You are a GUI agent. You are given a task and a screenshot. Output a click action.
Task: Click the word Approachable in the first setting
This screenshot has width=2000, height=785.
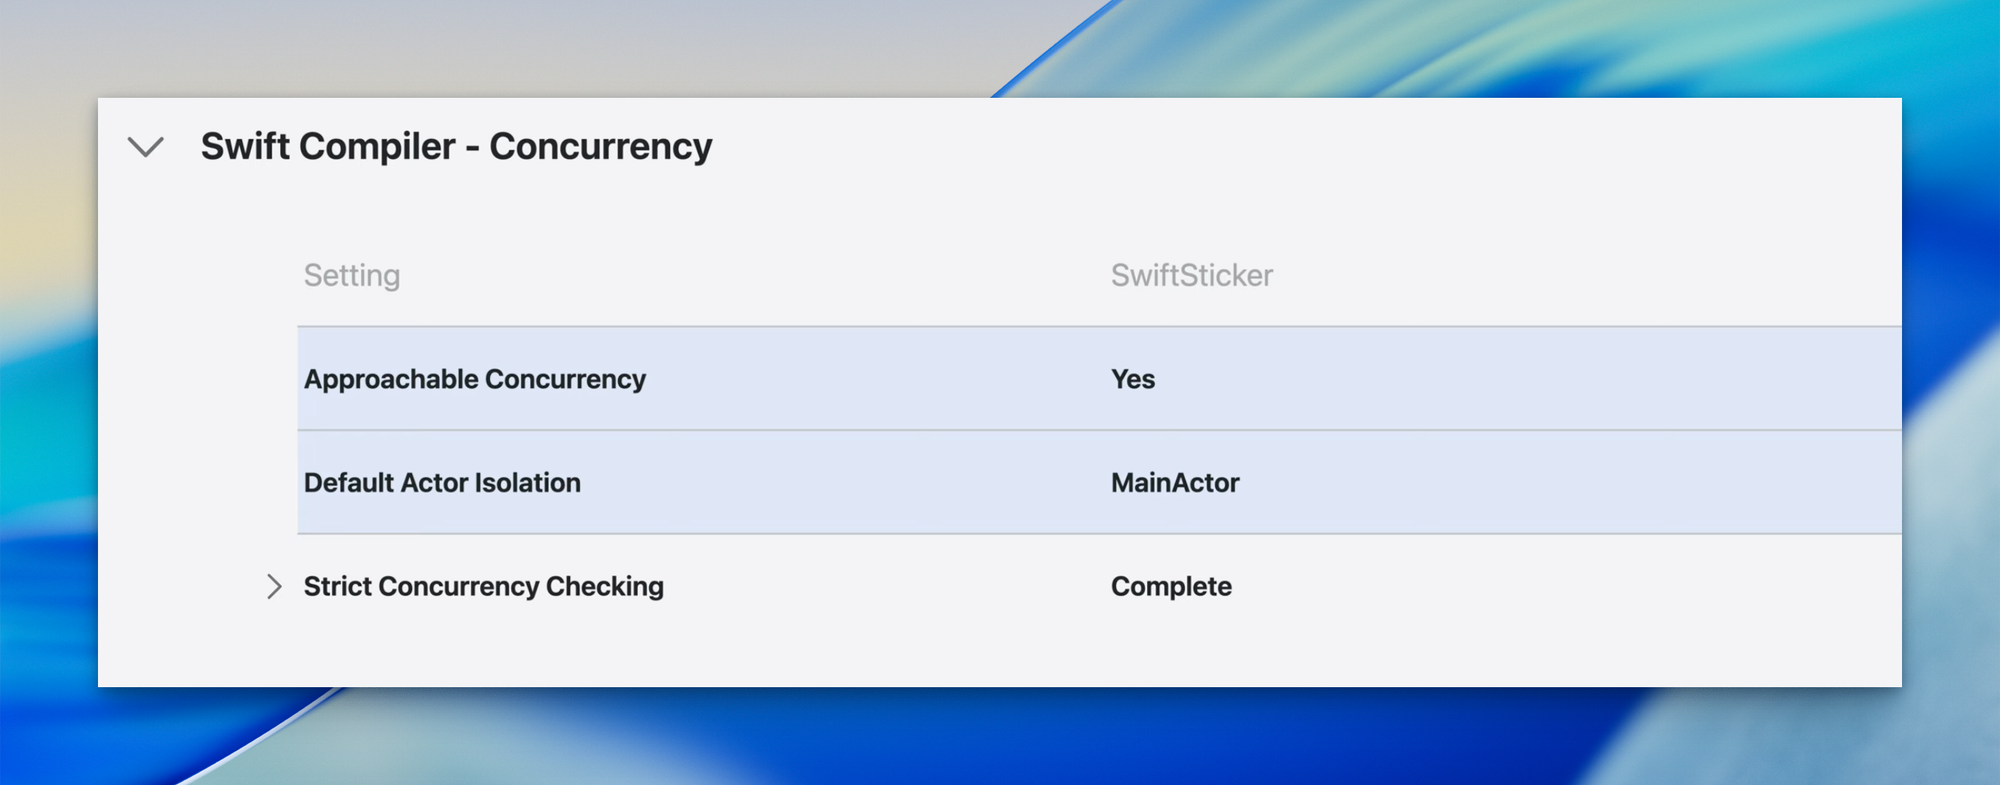click(391, 380)
